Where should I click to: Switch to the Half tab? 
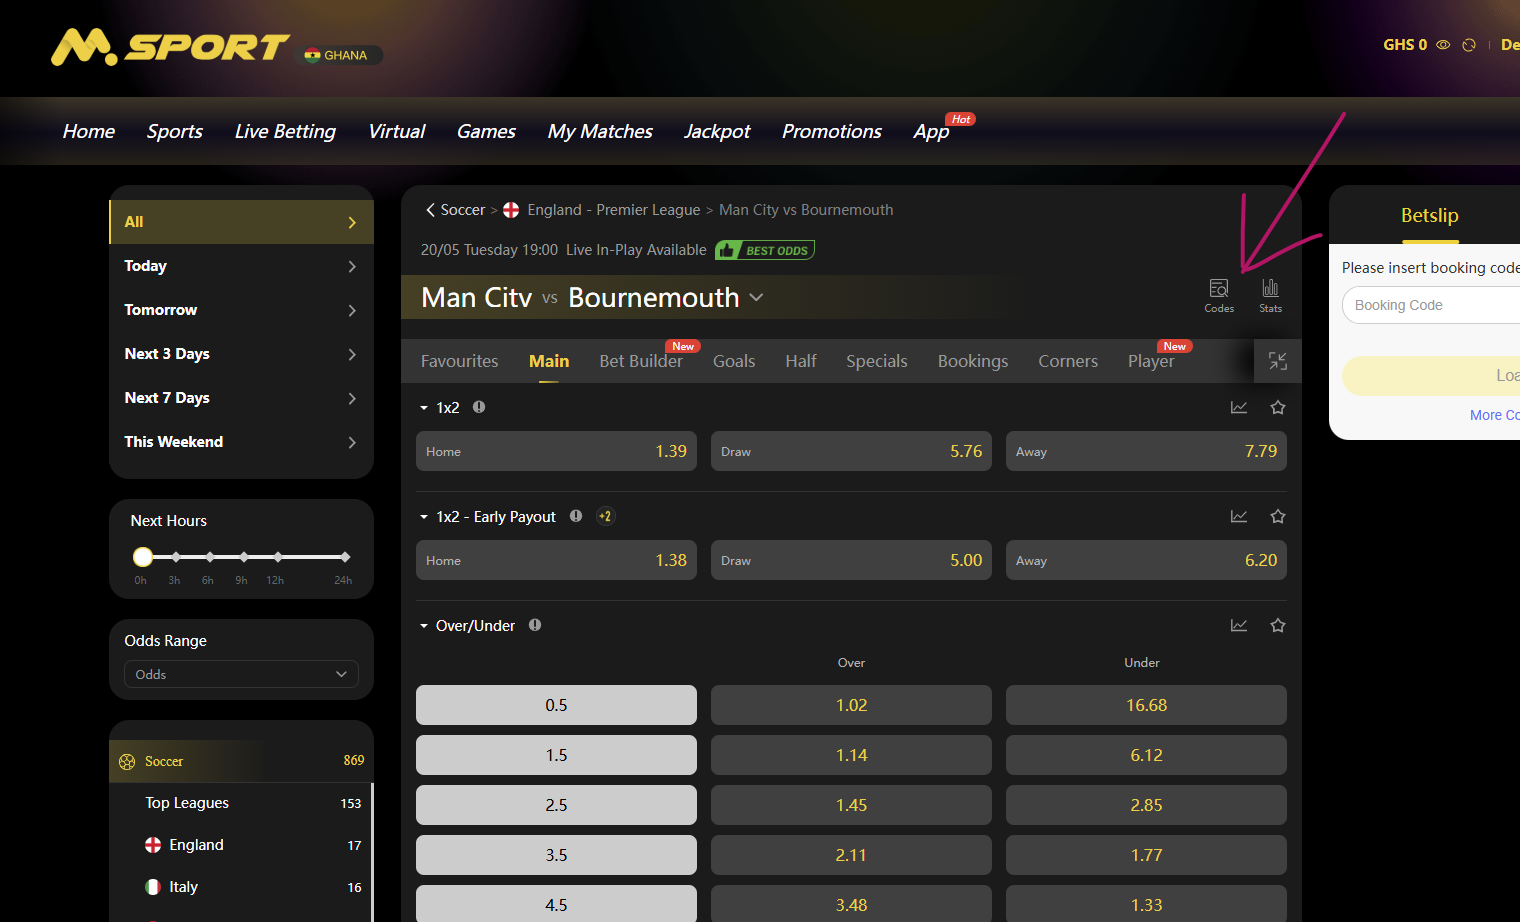tap(801, 361)
